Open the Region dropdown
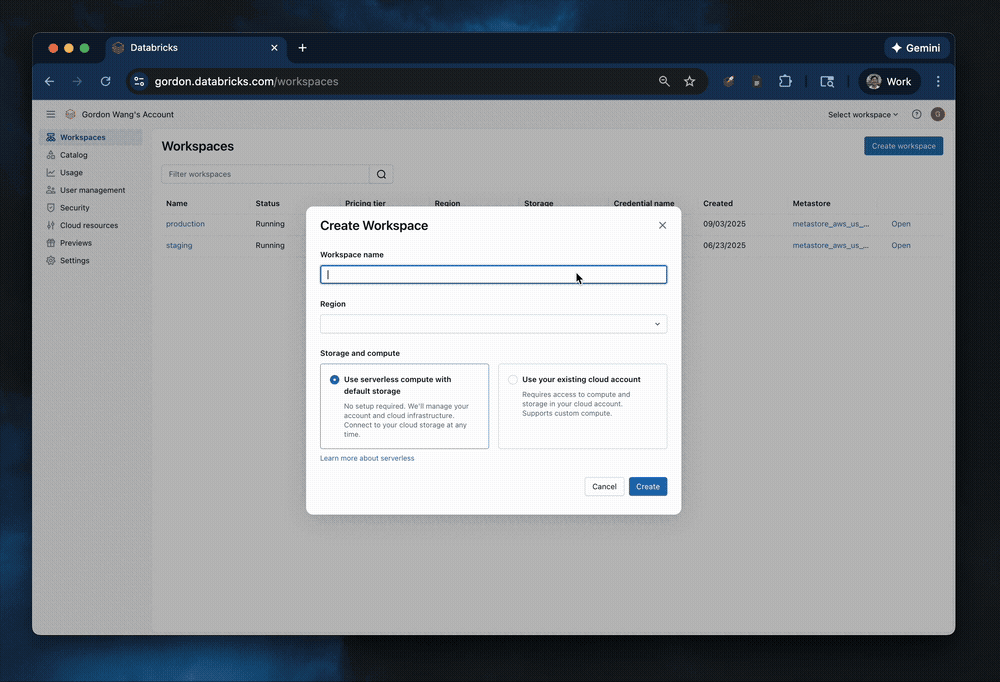Screen dimensions: 1000x682 click(494, 323)
